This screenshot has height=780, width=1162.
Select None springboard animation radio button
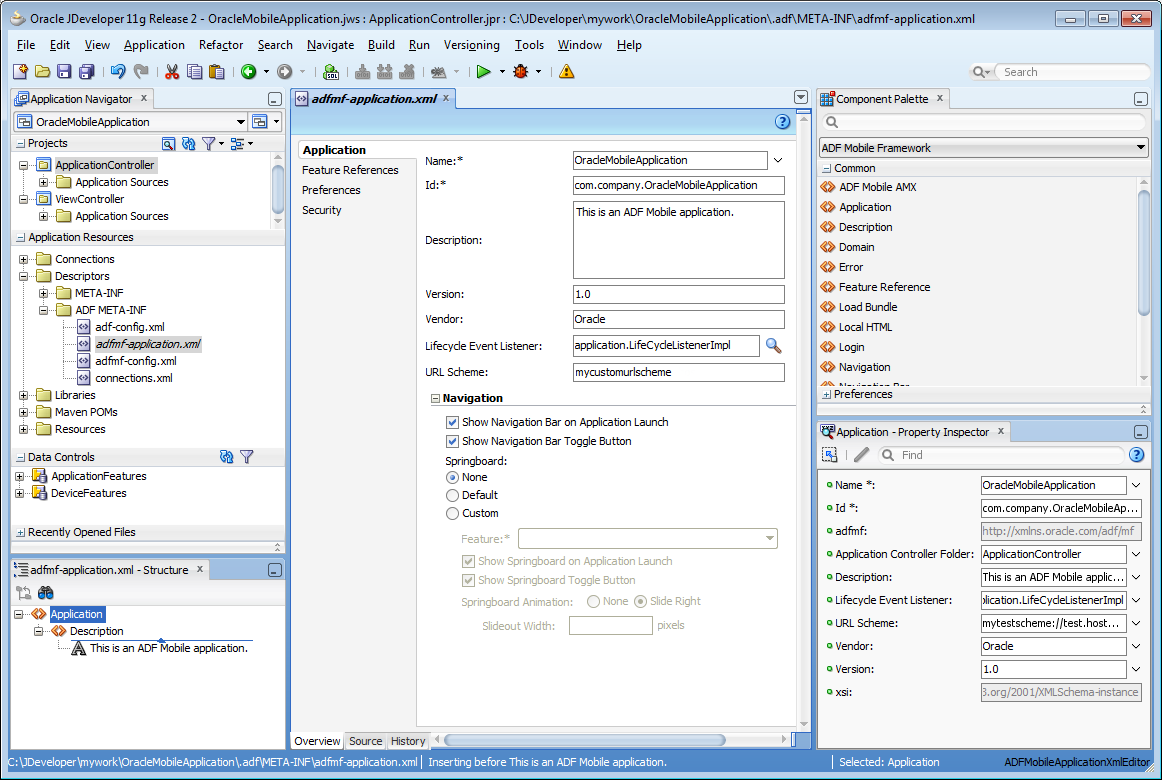(593, 601)
